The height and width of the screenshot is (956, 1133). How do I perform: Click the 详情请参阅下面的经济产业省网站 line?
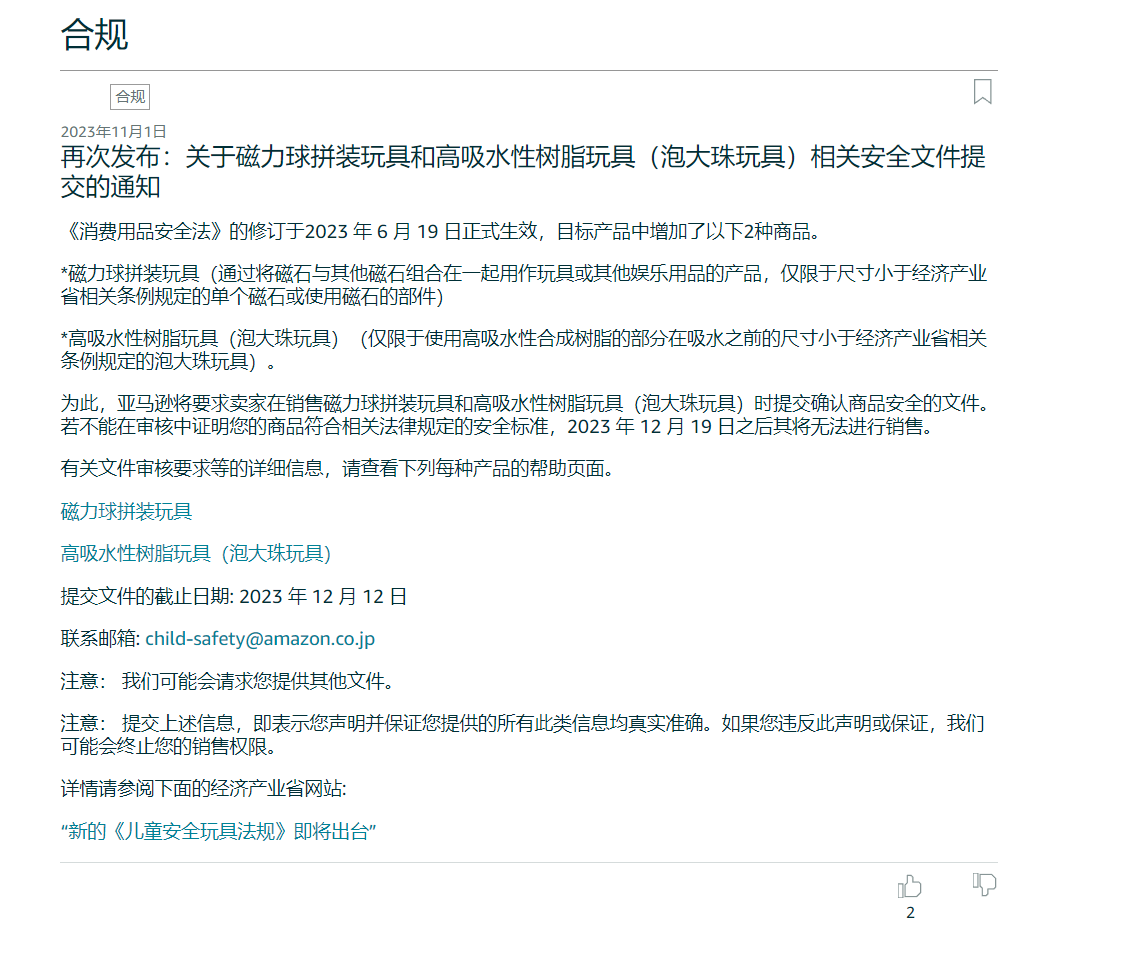[203, 789]
